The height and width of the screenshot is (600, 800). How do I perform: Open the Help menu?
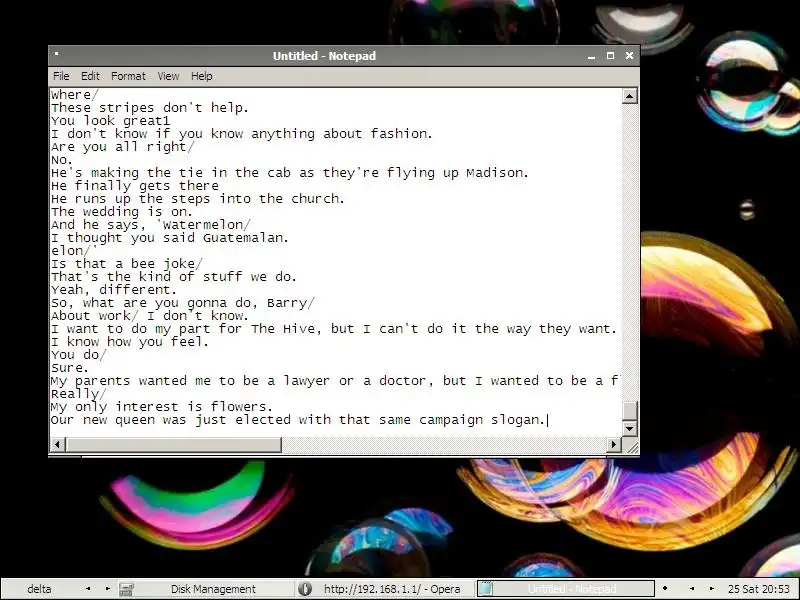tap(202, 76)
